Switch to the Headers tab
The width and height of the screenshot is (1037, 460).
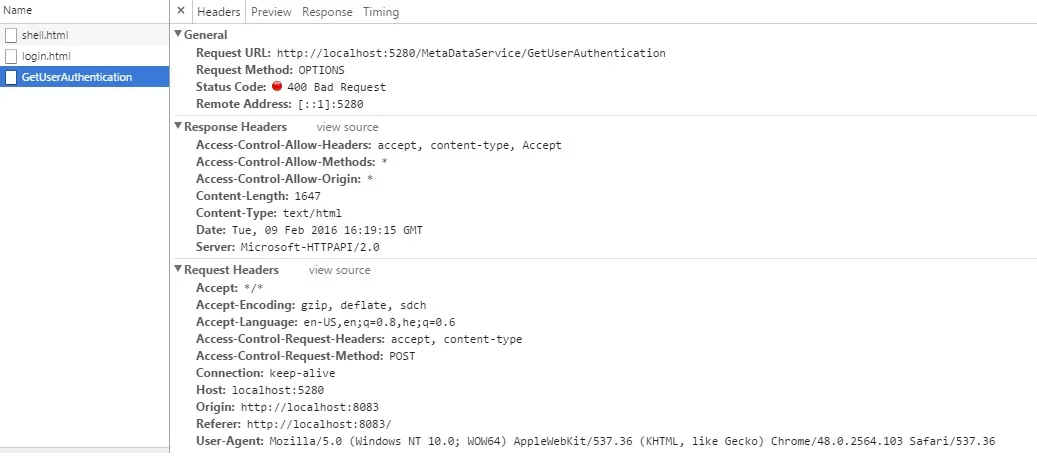(219, 12)
